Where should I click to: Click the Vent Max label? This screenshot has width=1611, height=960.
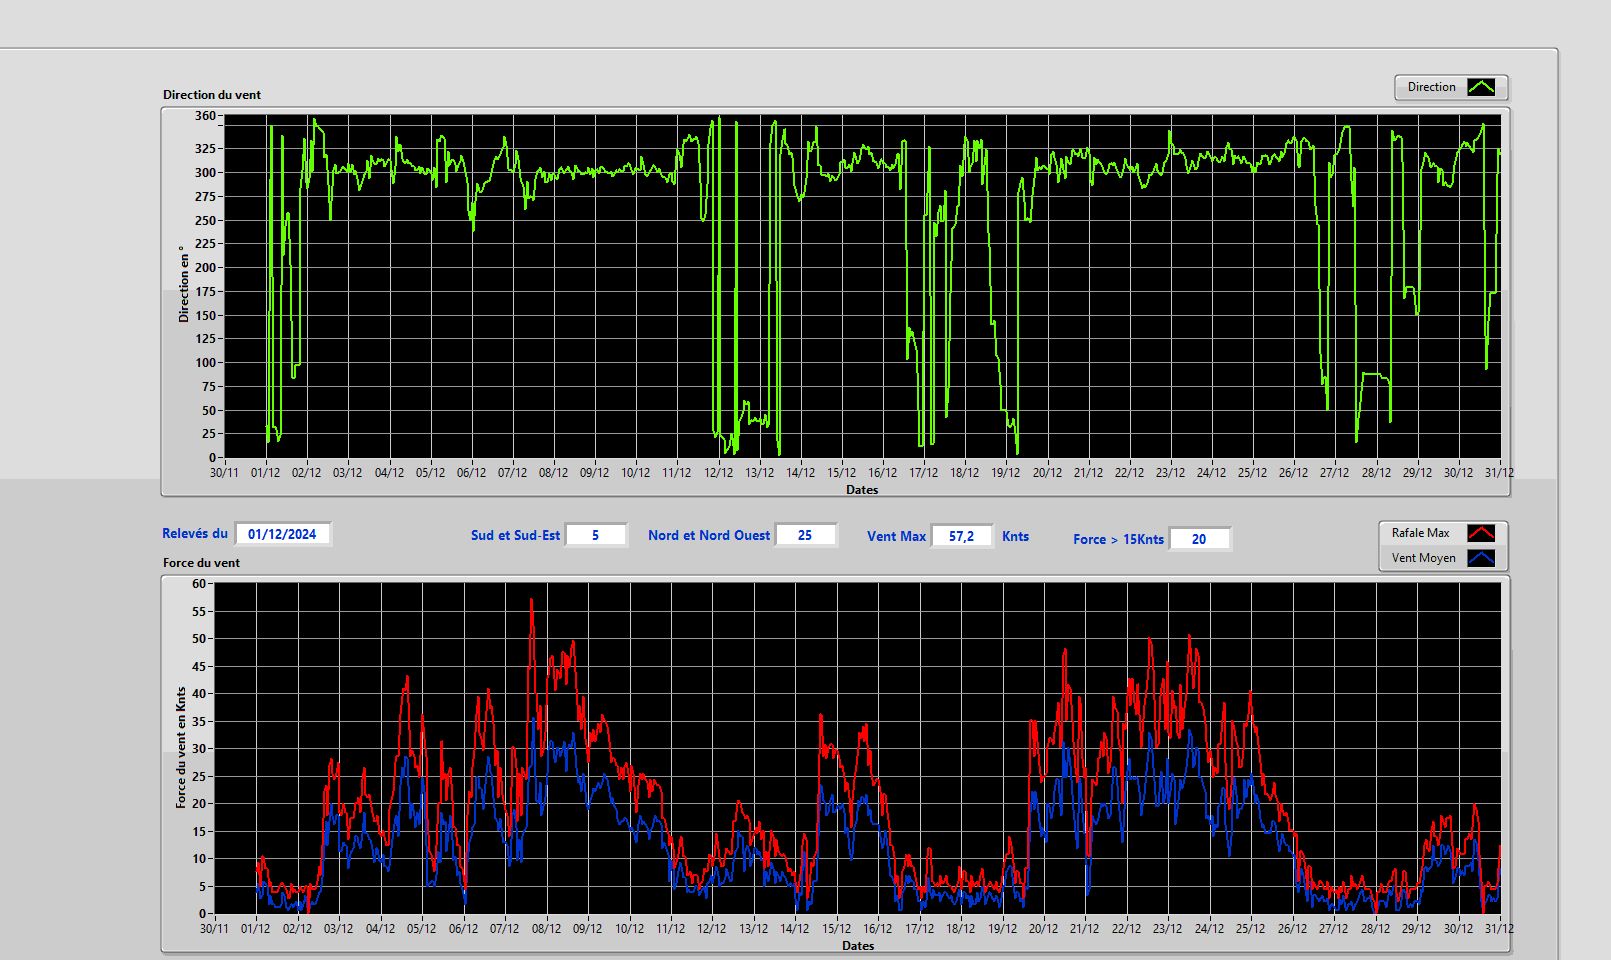point(897,537)
